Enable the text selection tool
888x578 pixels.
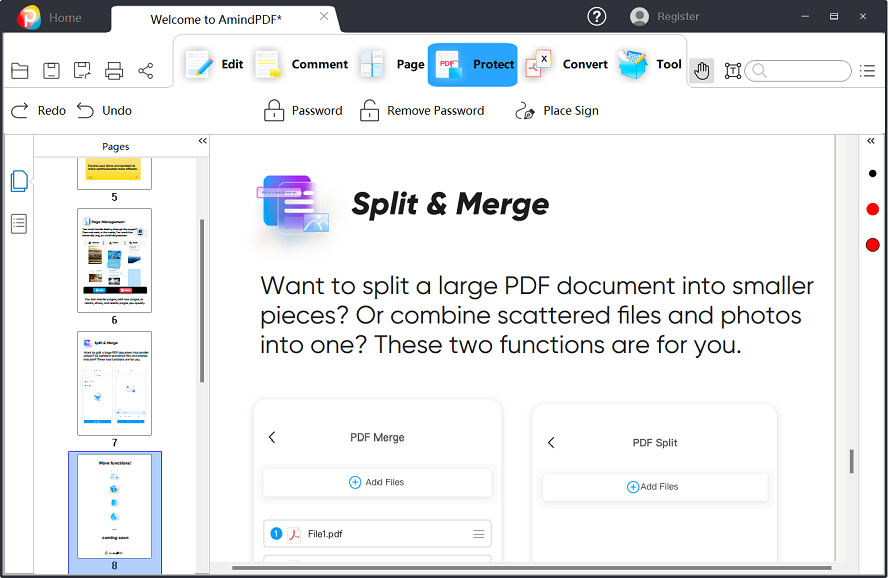(x=732, y=70)
